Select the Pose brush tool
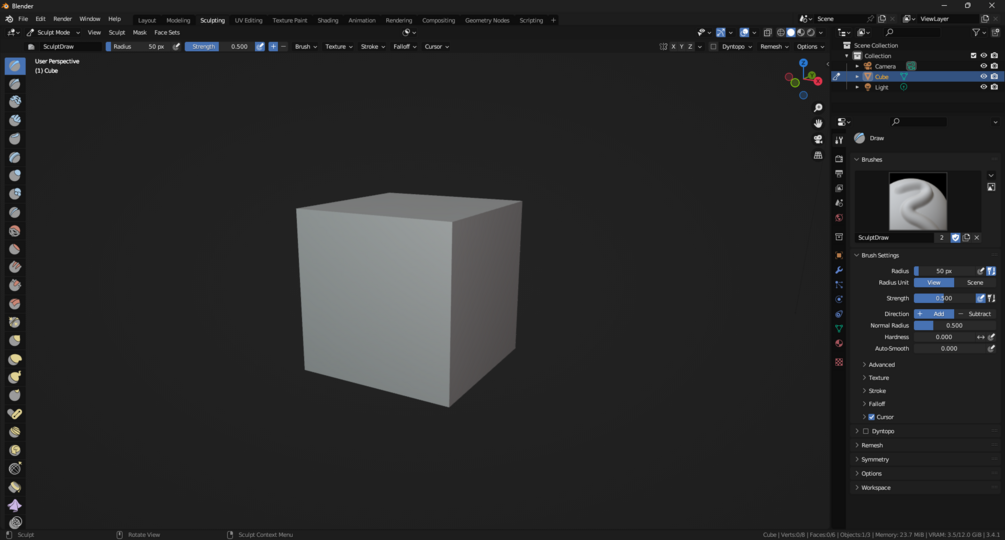This screenshot has height=540, width=1005. click(15, 414)
